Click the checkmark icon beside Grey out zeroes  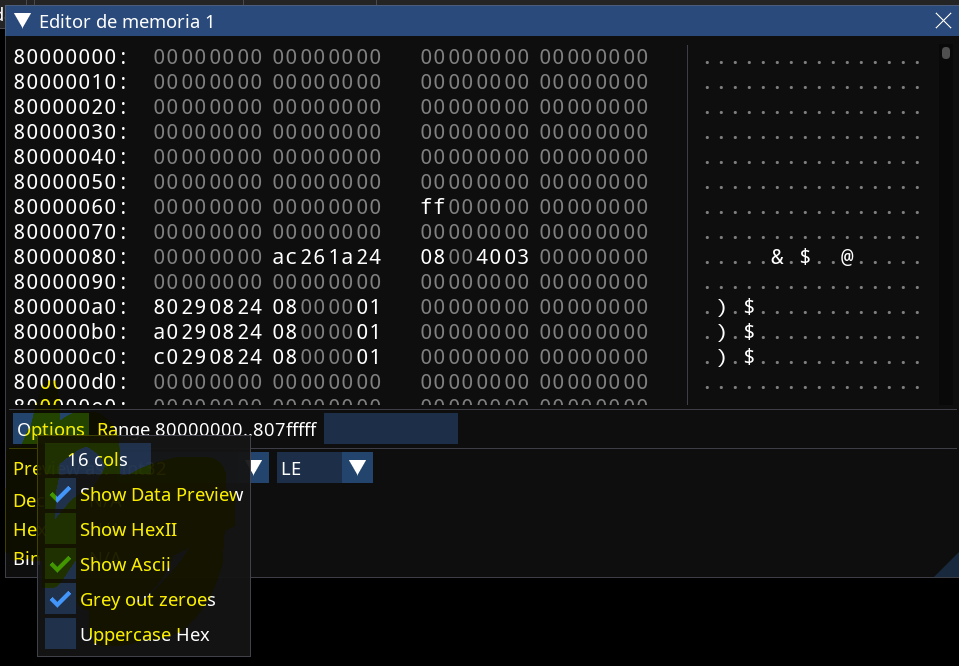point(59,599)
